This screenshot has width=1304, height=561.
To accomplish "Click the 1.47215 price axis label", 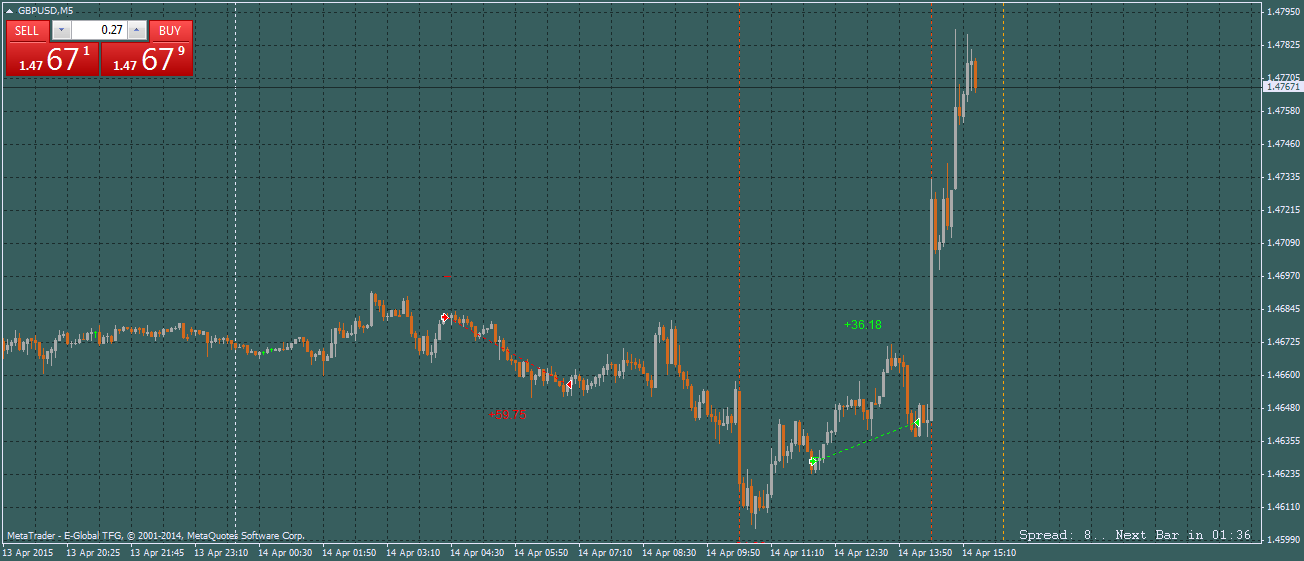I will click(x=1283, y=210).
